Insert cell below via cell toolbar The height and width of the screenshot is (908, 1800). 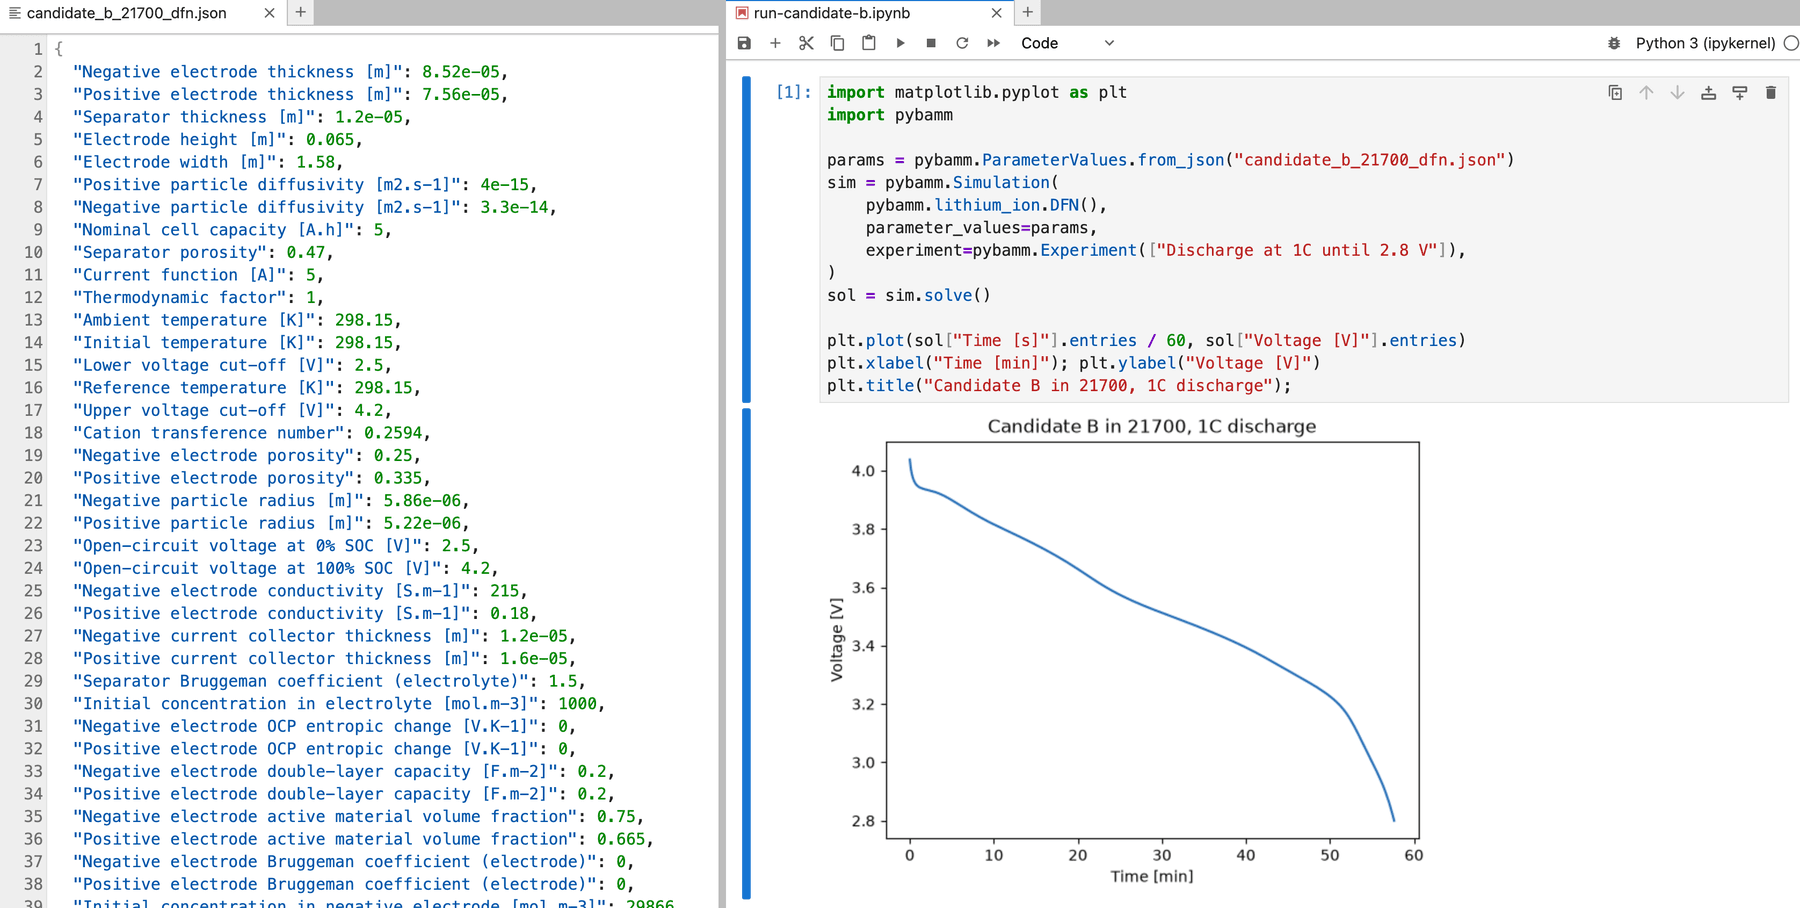[1740, 92]
